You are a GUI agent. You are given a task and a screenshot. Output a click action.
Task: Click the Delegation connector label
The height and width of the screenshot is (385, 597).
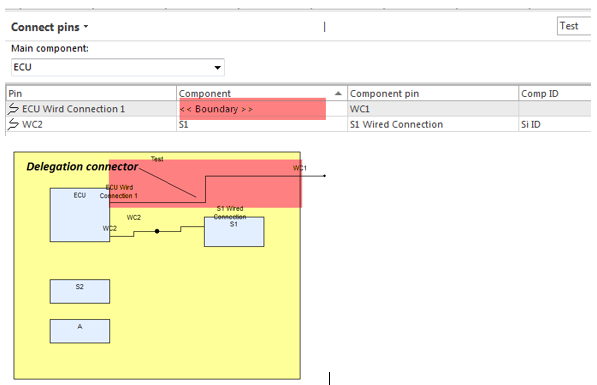click(x=82, y=166)
